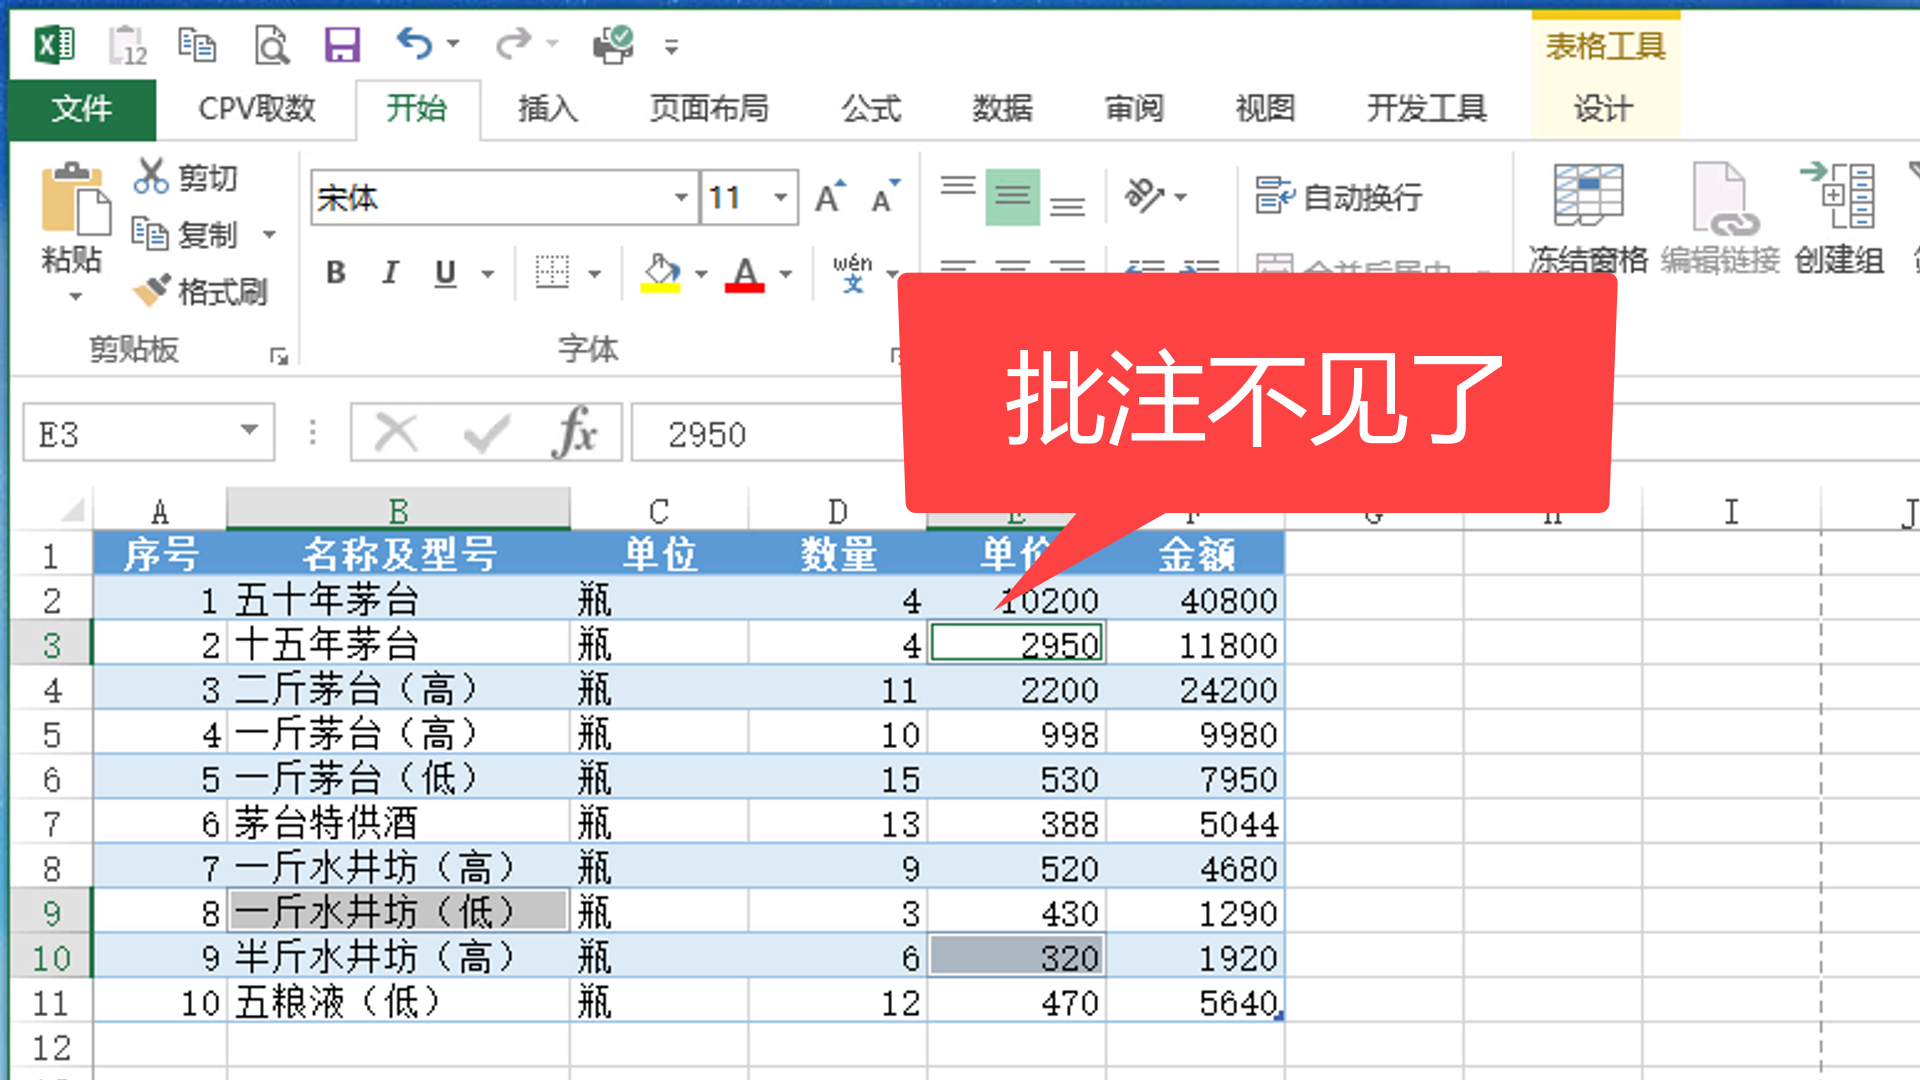
Task: Toggle italic formatting
Action: tap(391, 272)
